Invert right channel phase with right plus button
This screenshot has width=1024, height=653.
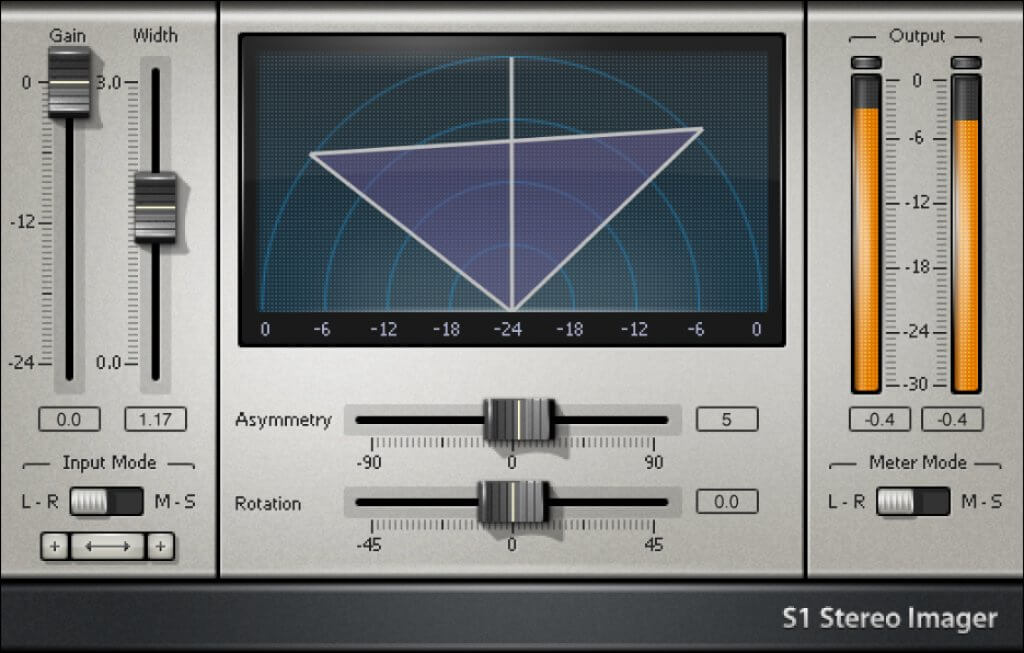(161, 546)
